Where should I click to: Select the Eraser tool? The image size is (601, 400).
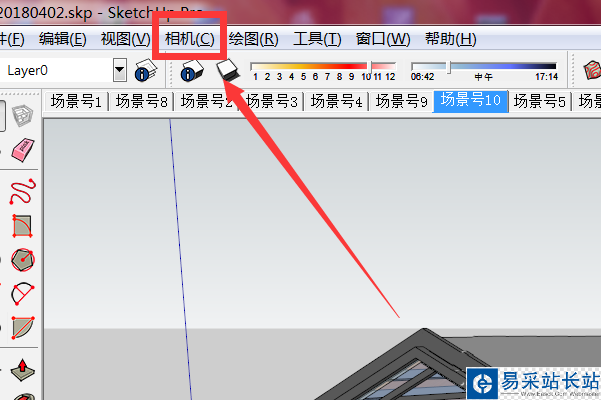coord(23,149)
